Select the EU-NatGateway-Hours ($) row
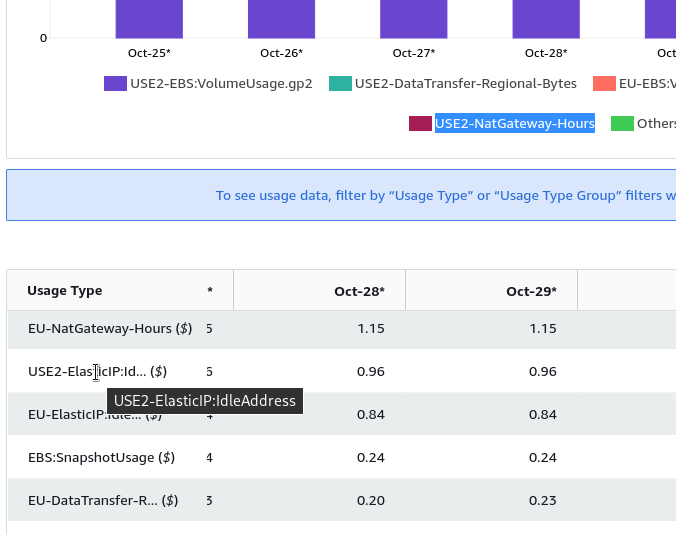Screen dimensions: 676x535 [110, 328]
